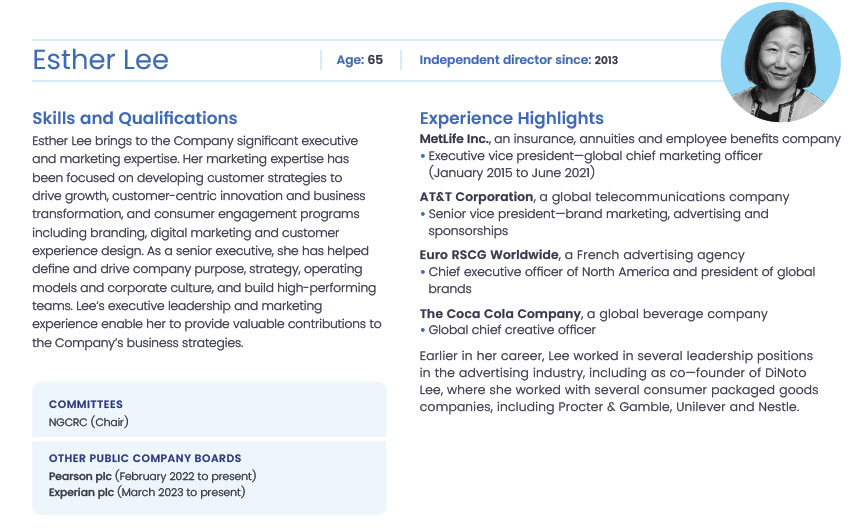The height and width of the screenshot is (530, 864).
Task: Click the Age: 65 label
Action: [360, 60]
